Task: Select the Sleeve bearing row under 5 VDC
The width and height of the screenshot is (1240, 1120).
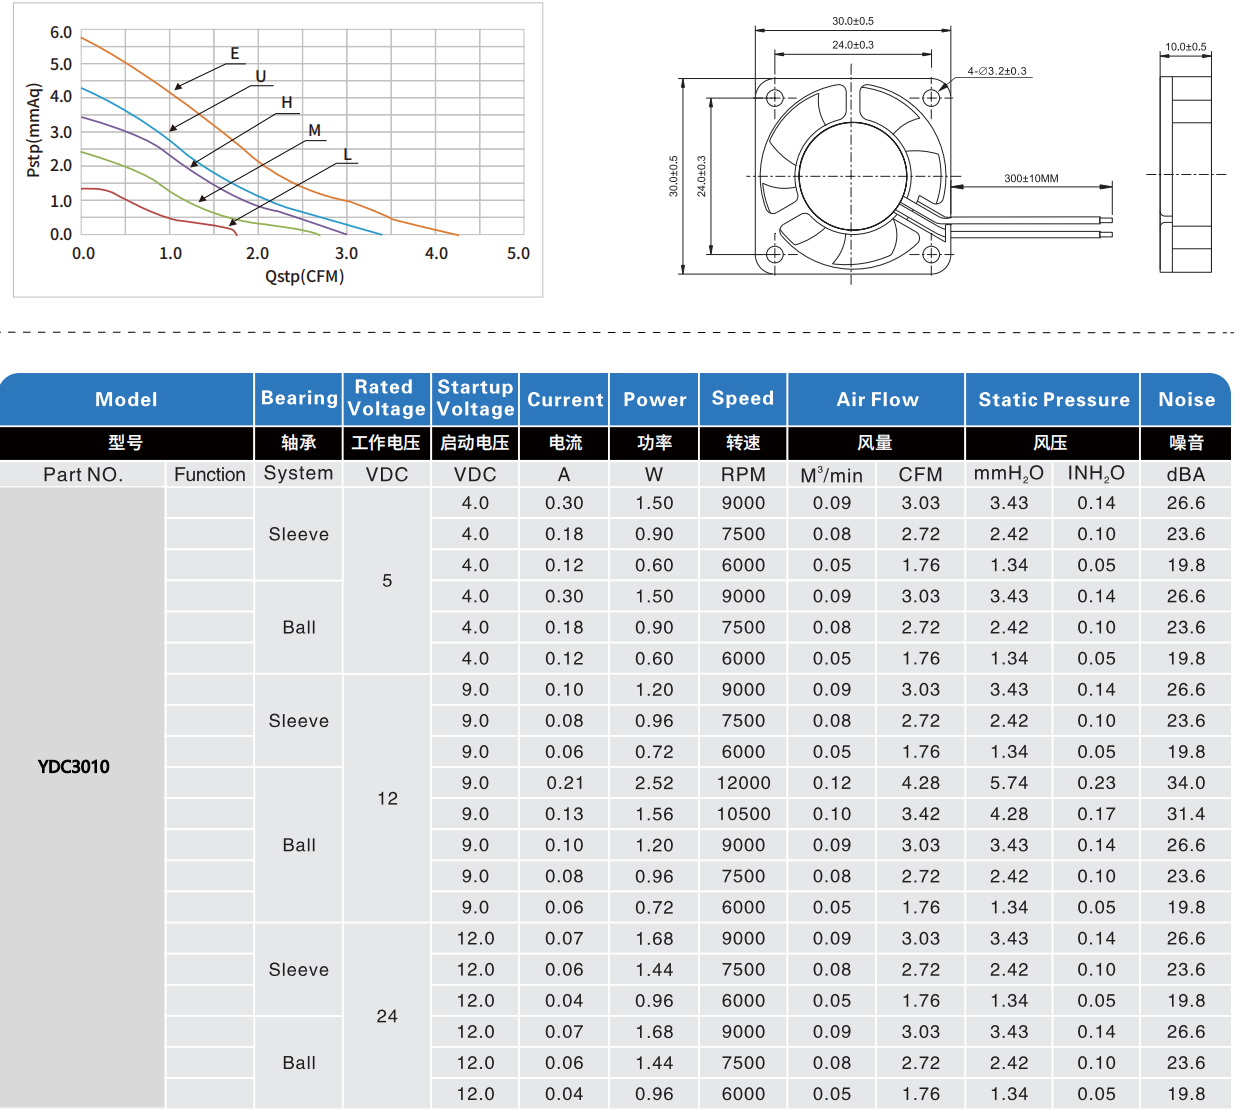Action: click(x=298, y=534)
